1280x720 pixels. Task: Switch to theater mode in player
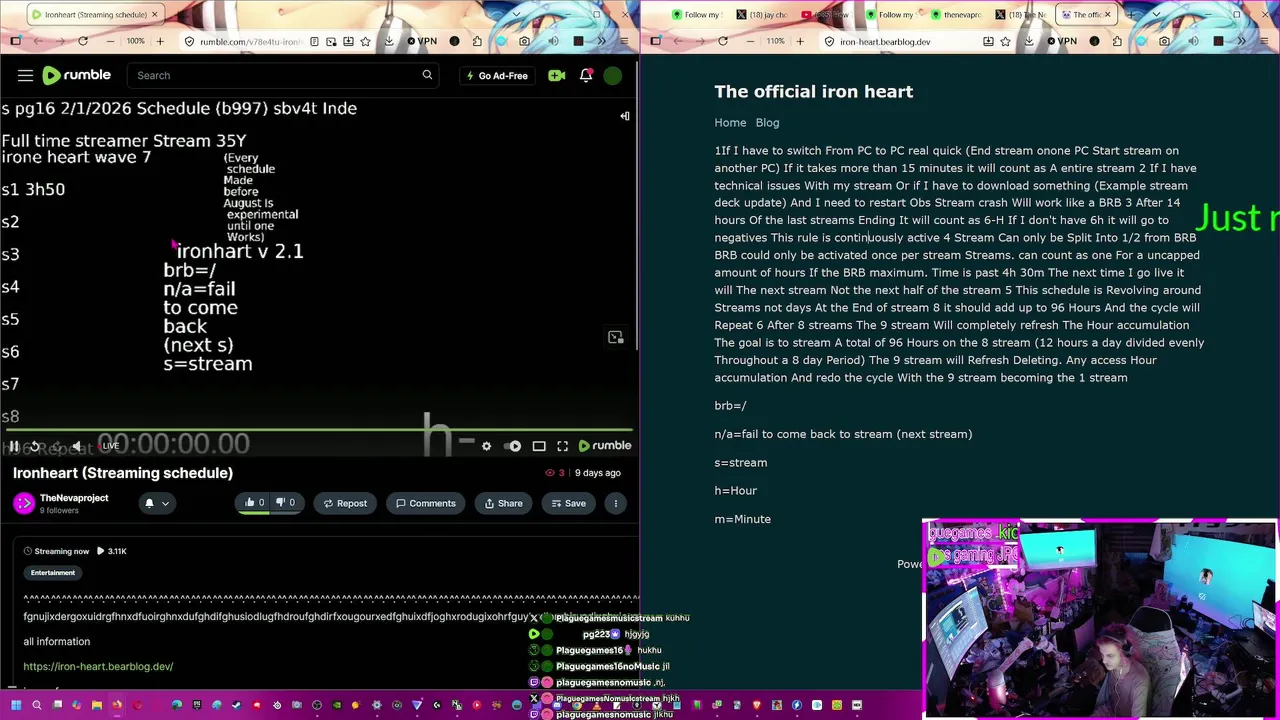[539, 446]
